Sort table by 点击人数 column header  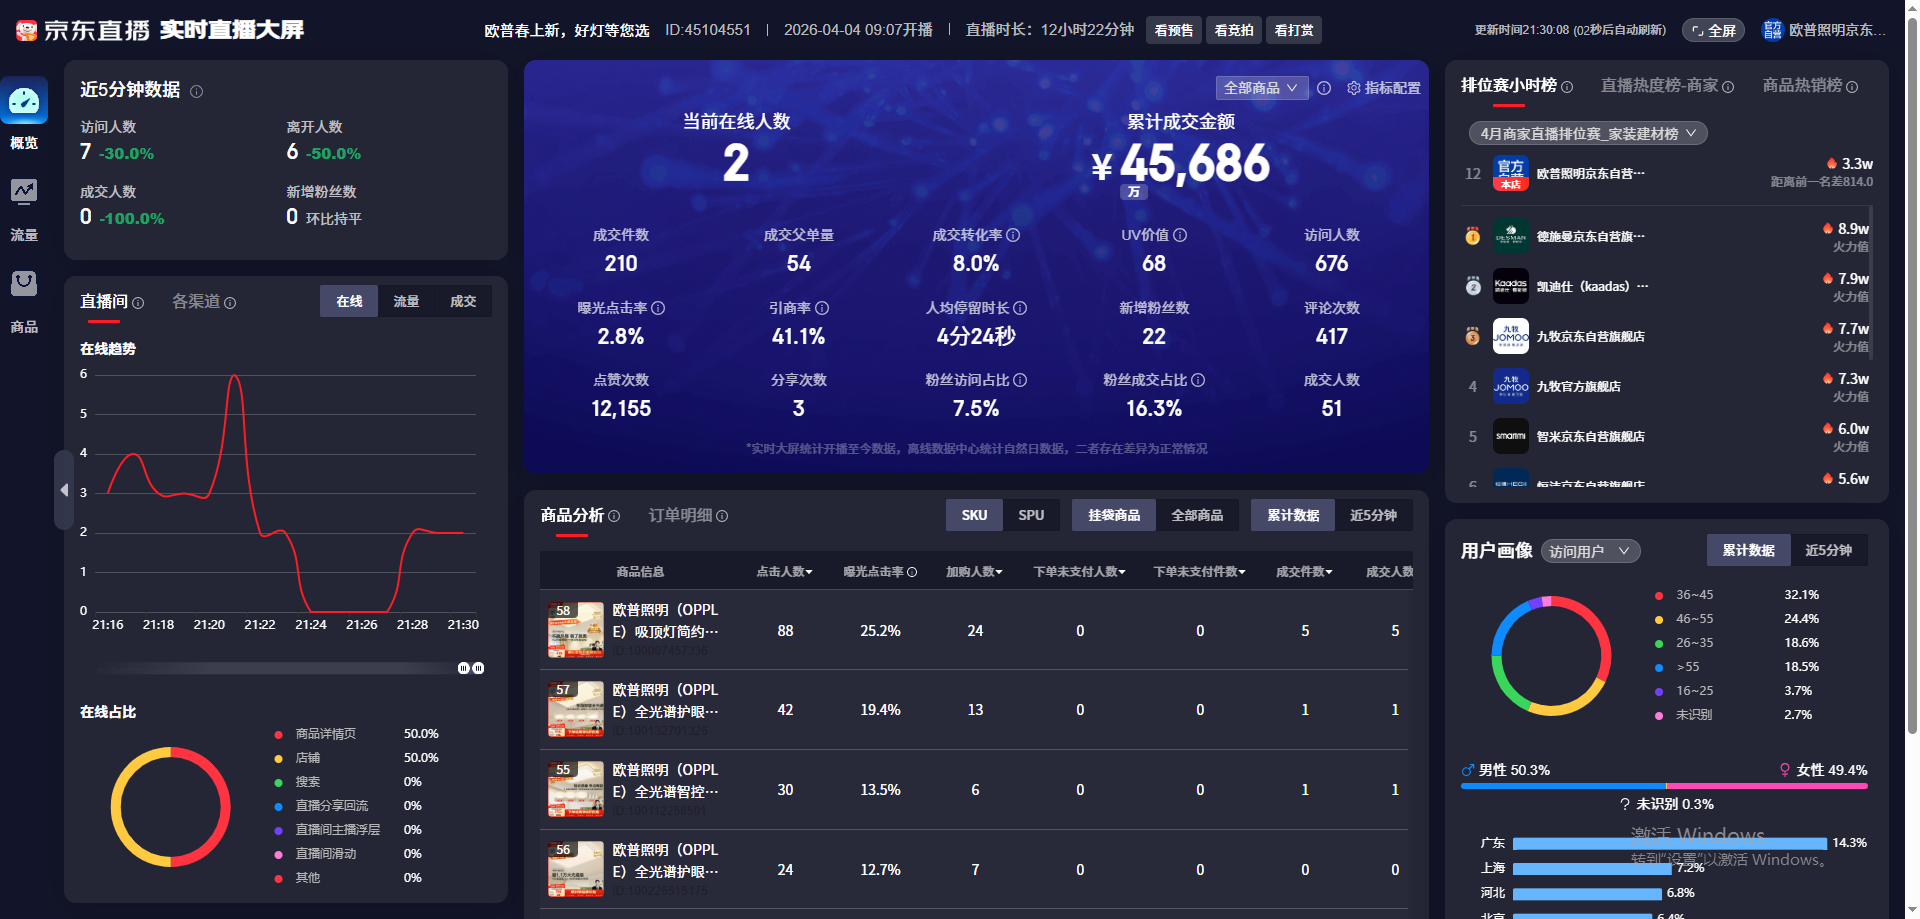coord(784,571)
